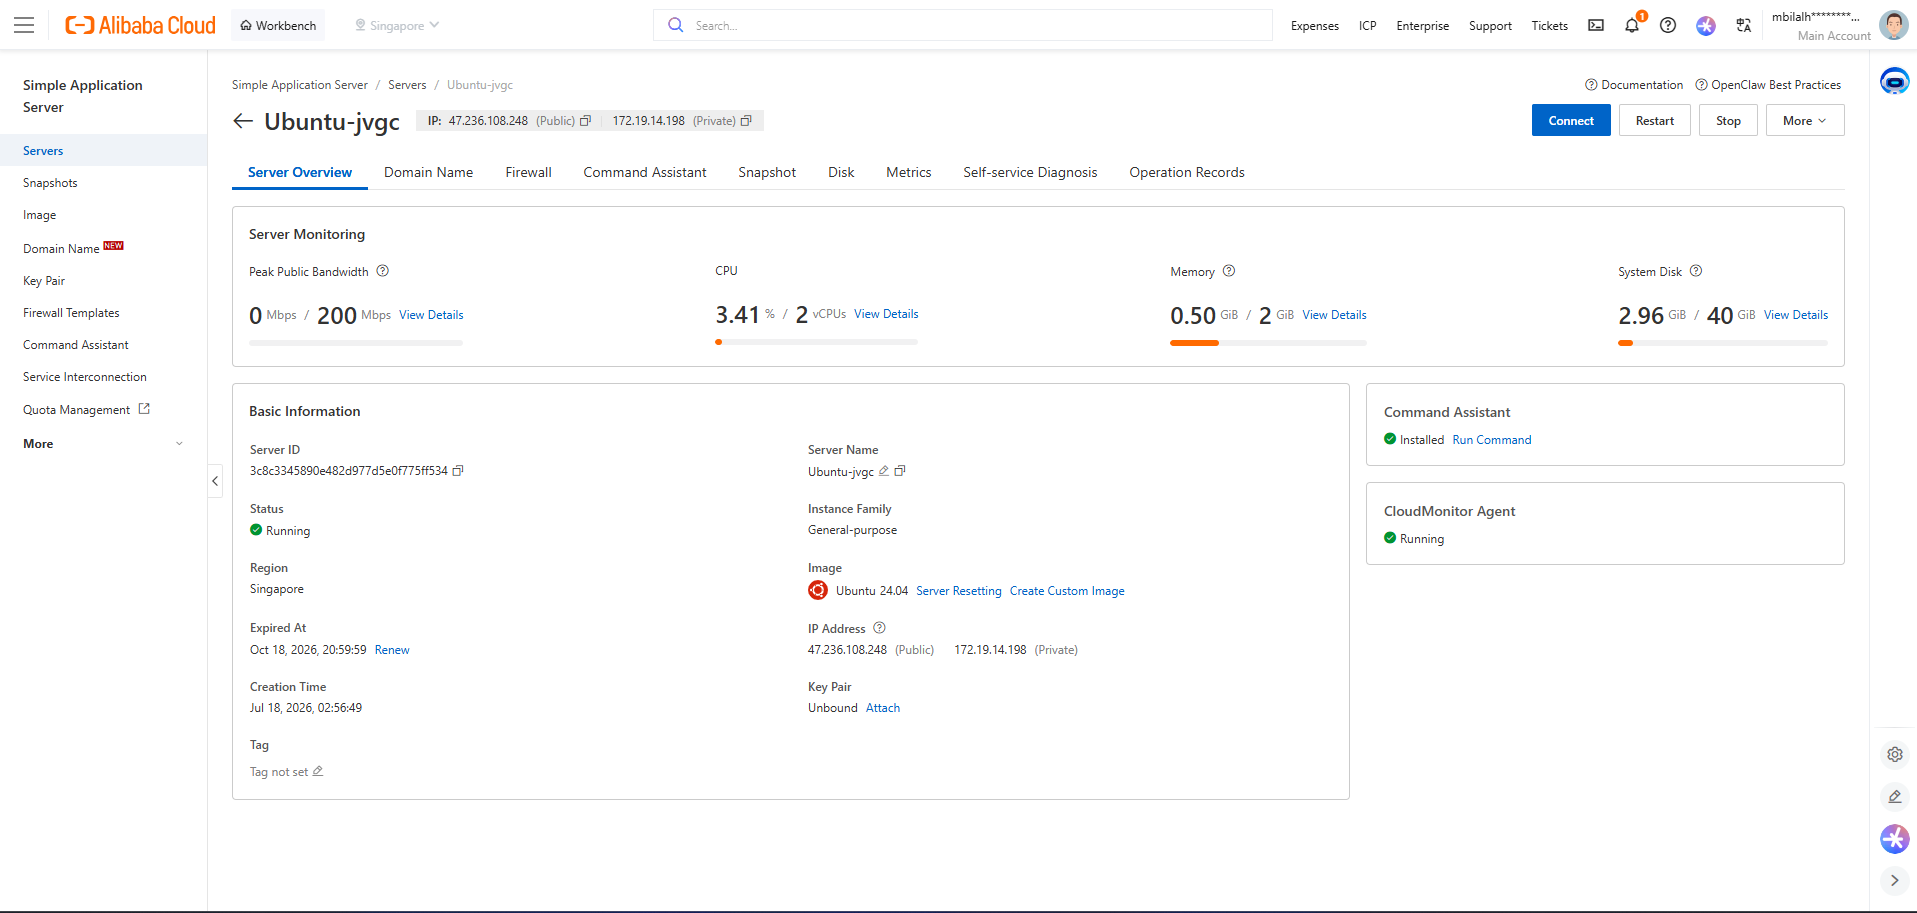Open the Workbench button
Screen dimensions: 1917x913
tap(278, 25)
